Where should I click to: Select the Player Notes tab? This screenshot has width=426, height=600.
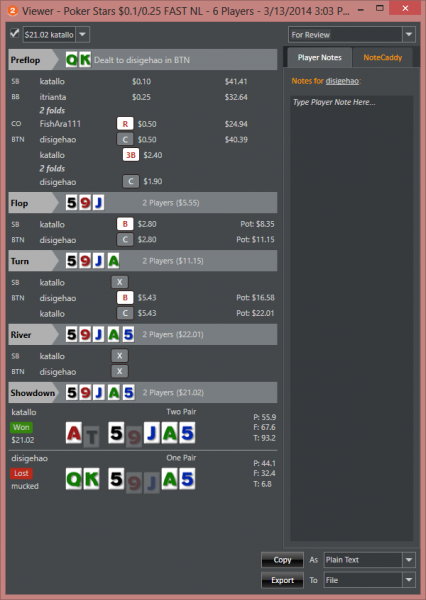(x=319, y=57)
